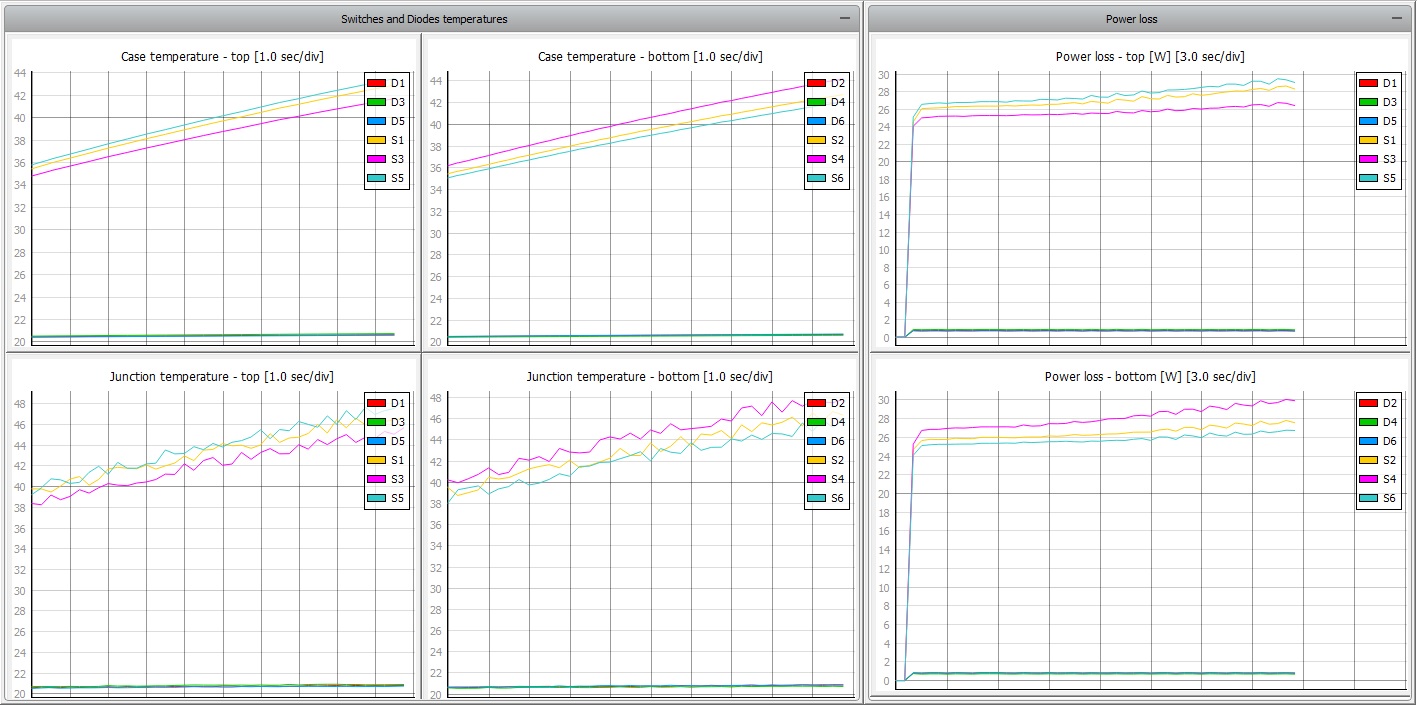This screenshot has width=1417, height=706.
Task: Collapse the Switches and Diodes temperatures panel
Action: point(845,18)
